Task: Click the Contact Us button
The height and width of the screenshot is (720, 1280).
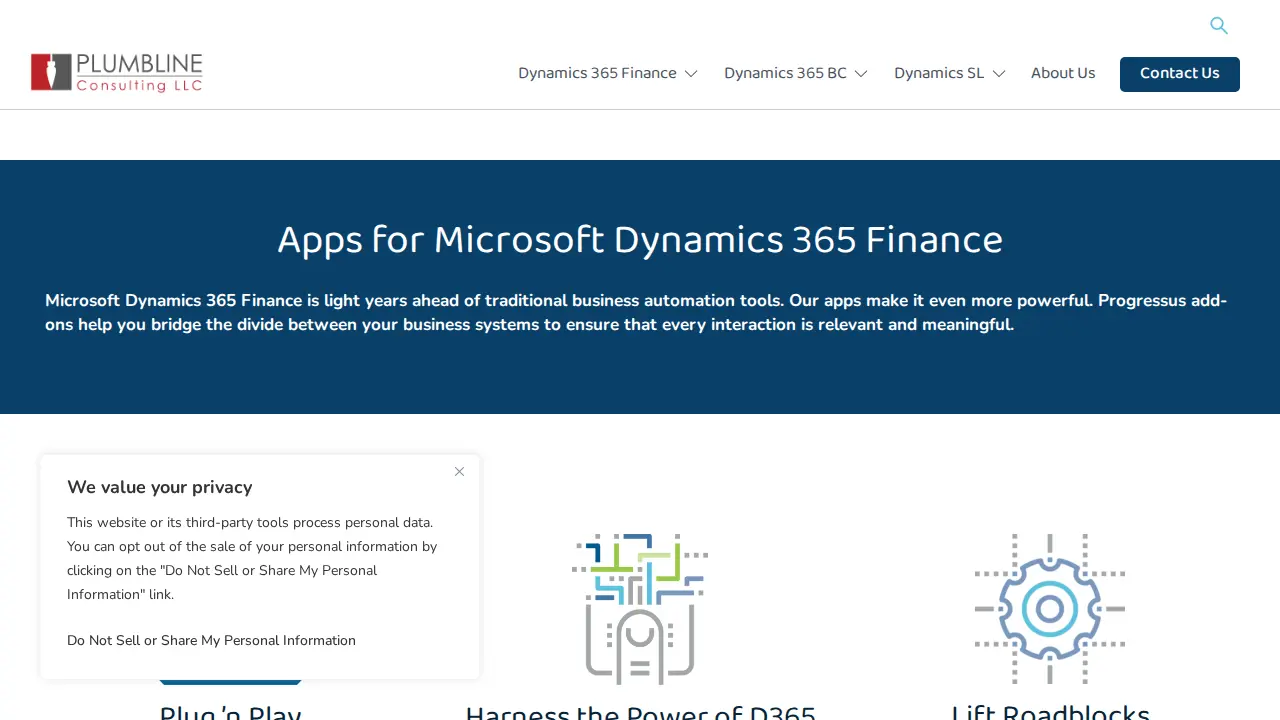Action: [x=1180, y=74]
